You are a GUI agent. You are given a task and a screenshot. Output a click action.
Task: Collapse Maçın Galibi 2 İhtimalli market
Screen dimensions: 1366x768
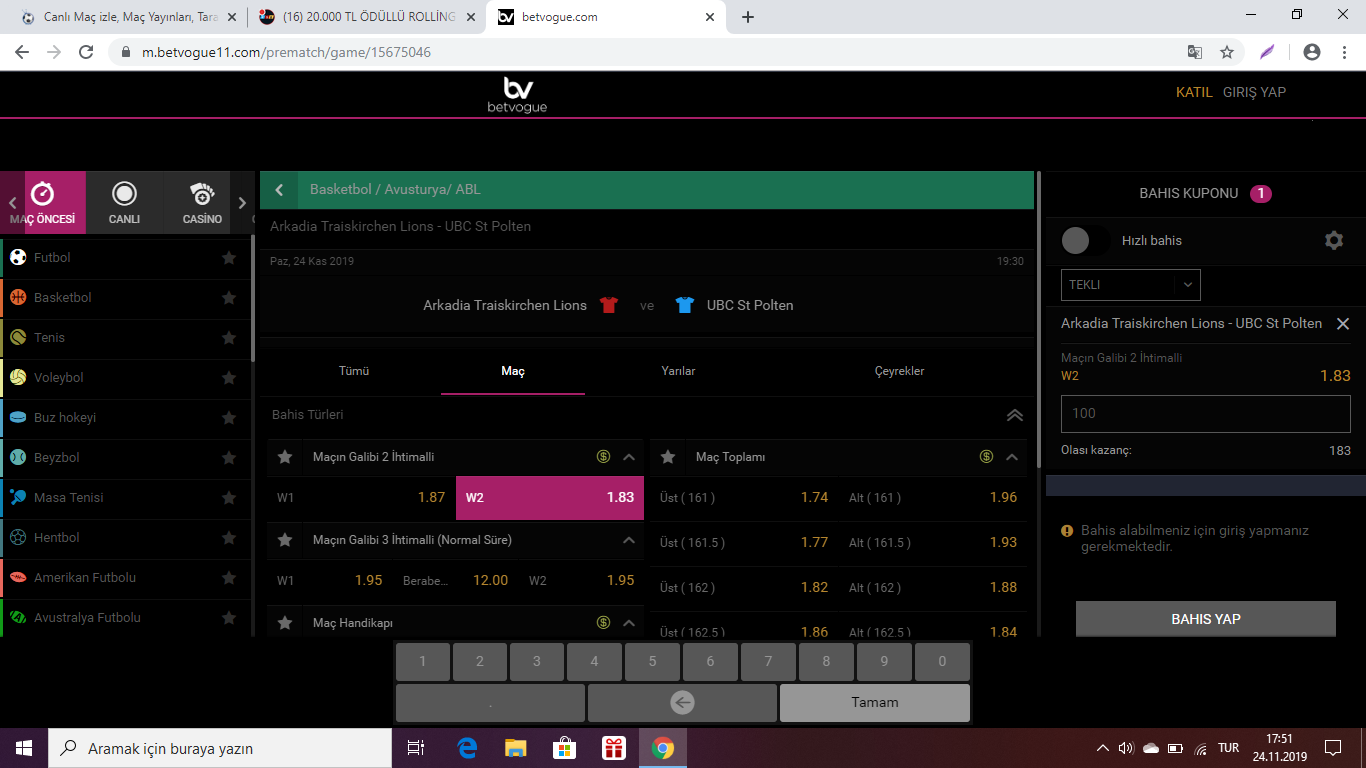tap(629, 457)
